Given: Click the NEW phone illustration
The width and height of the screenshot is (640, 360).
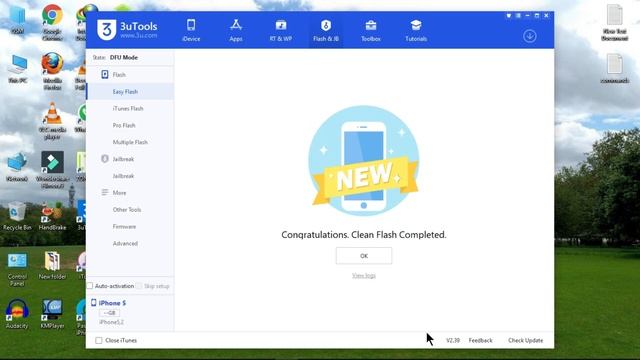Looking at the screenshot, I should tap(364, 161).
